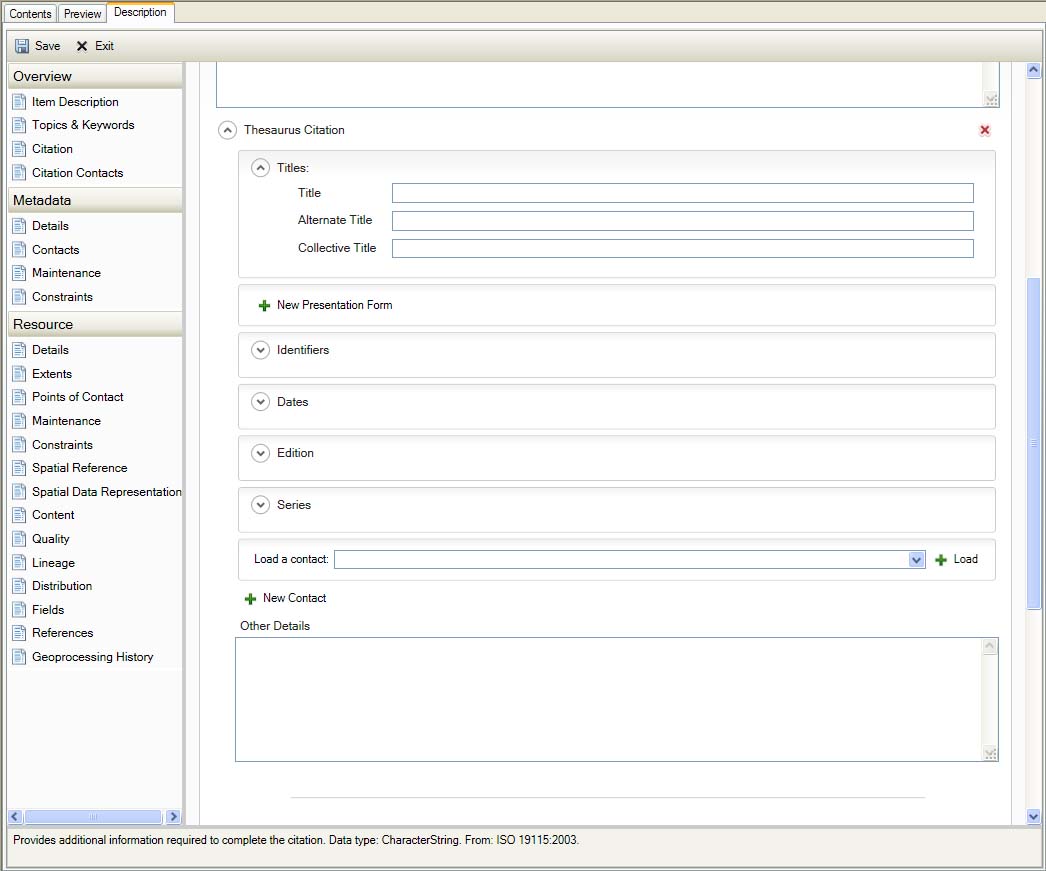Collapse the Thesaurus Citation section
This screenshot has height=871, width=1046.
pyautogui.click(x=227, y=130)
